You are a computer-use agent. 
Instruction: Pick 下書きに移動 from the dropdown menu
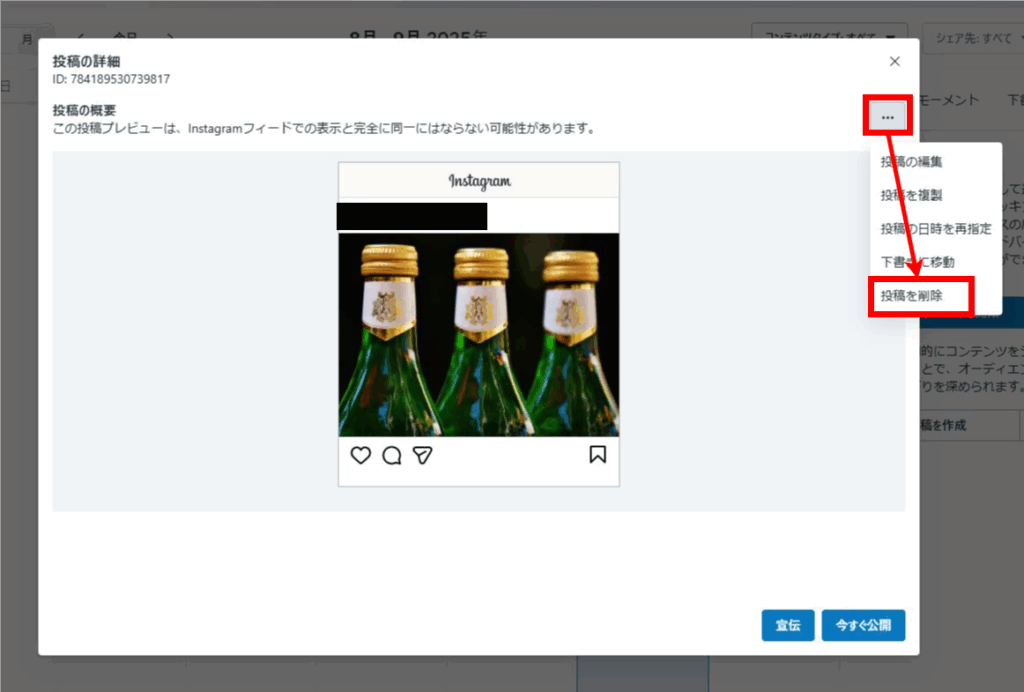916,262
